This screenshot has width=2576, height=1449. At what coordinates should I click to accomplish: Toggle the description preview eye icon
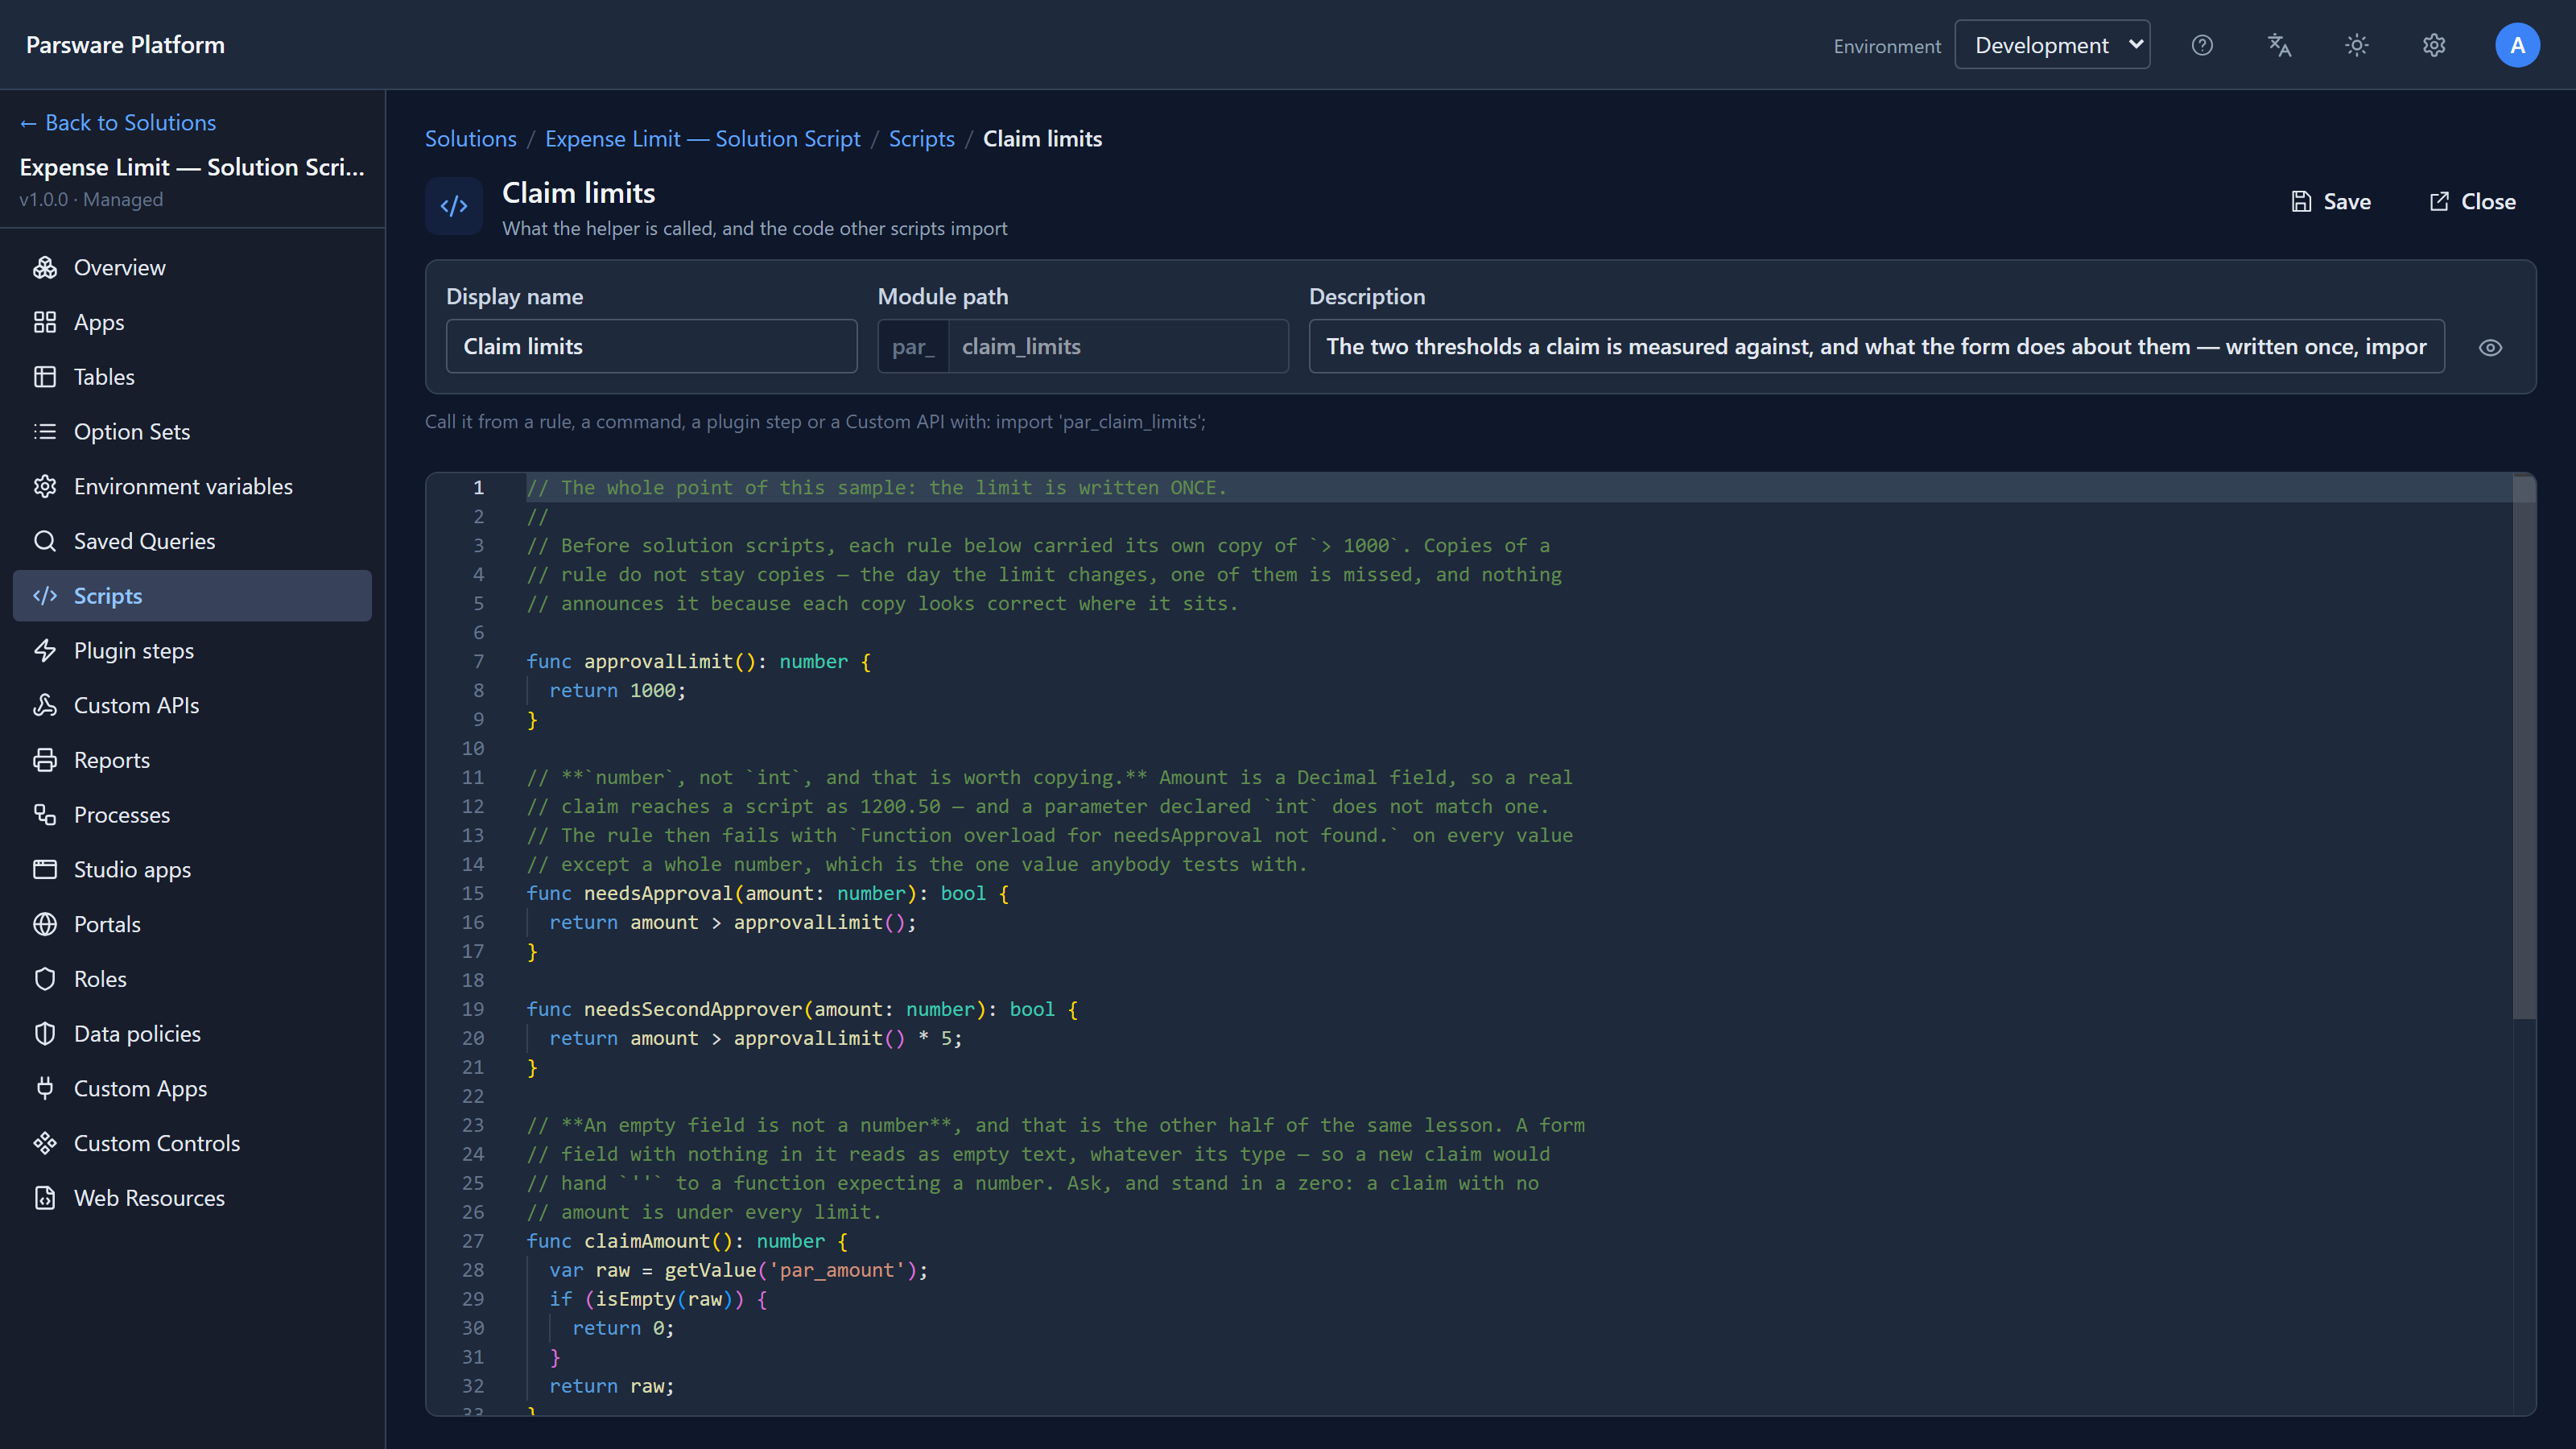point(2490,347)
